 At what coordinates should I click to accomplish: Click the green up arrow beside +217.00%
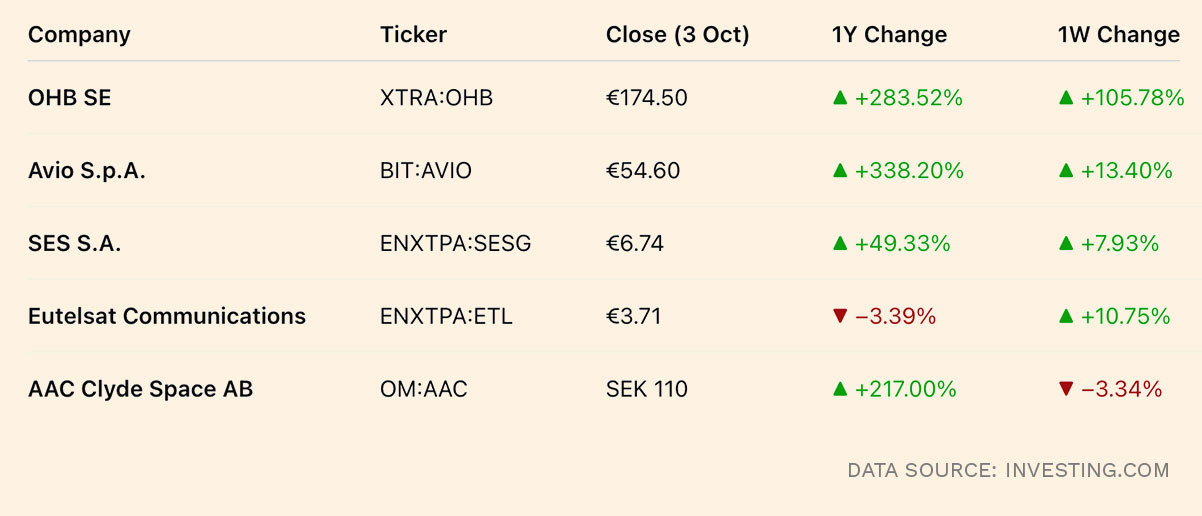(x=840, y=390)
